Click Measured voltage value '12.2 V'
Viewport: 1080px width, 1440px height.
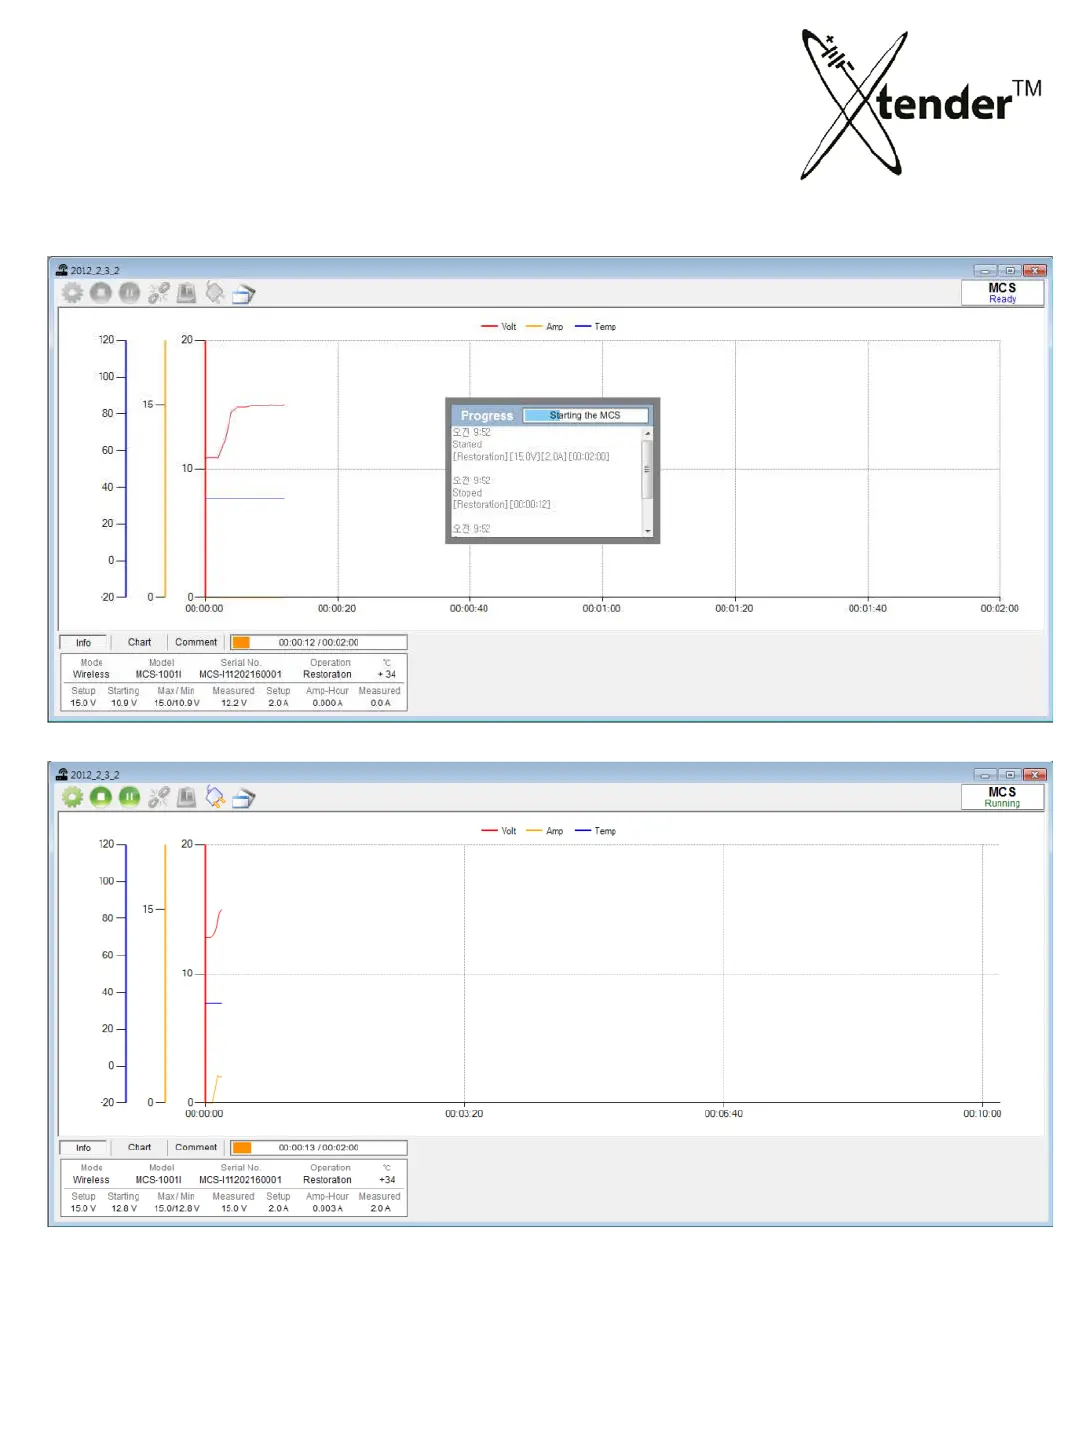point(234,703)
